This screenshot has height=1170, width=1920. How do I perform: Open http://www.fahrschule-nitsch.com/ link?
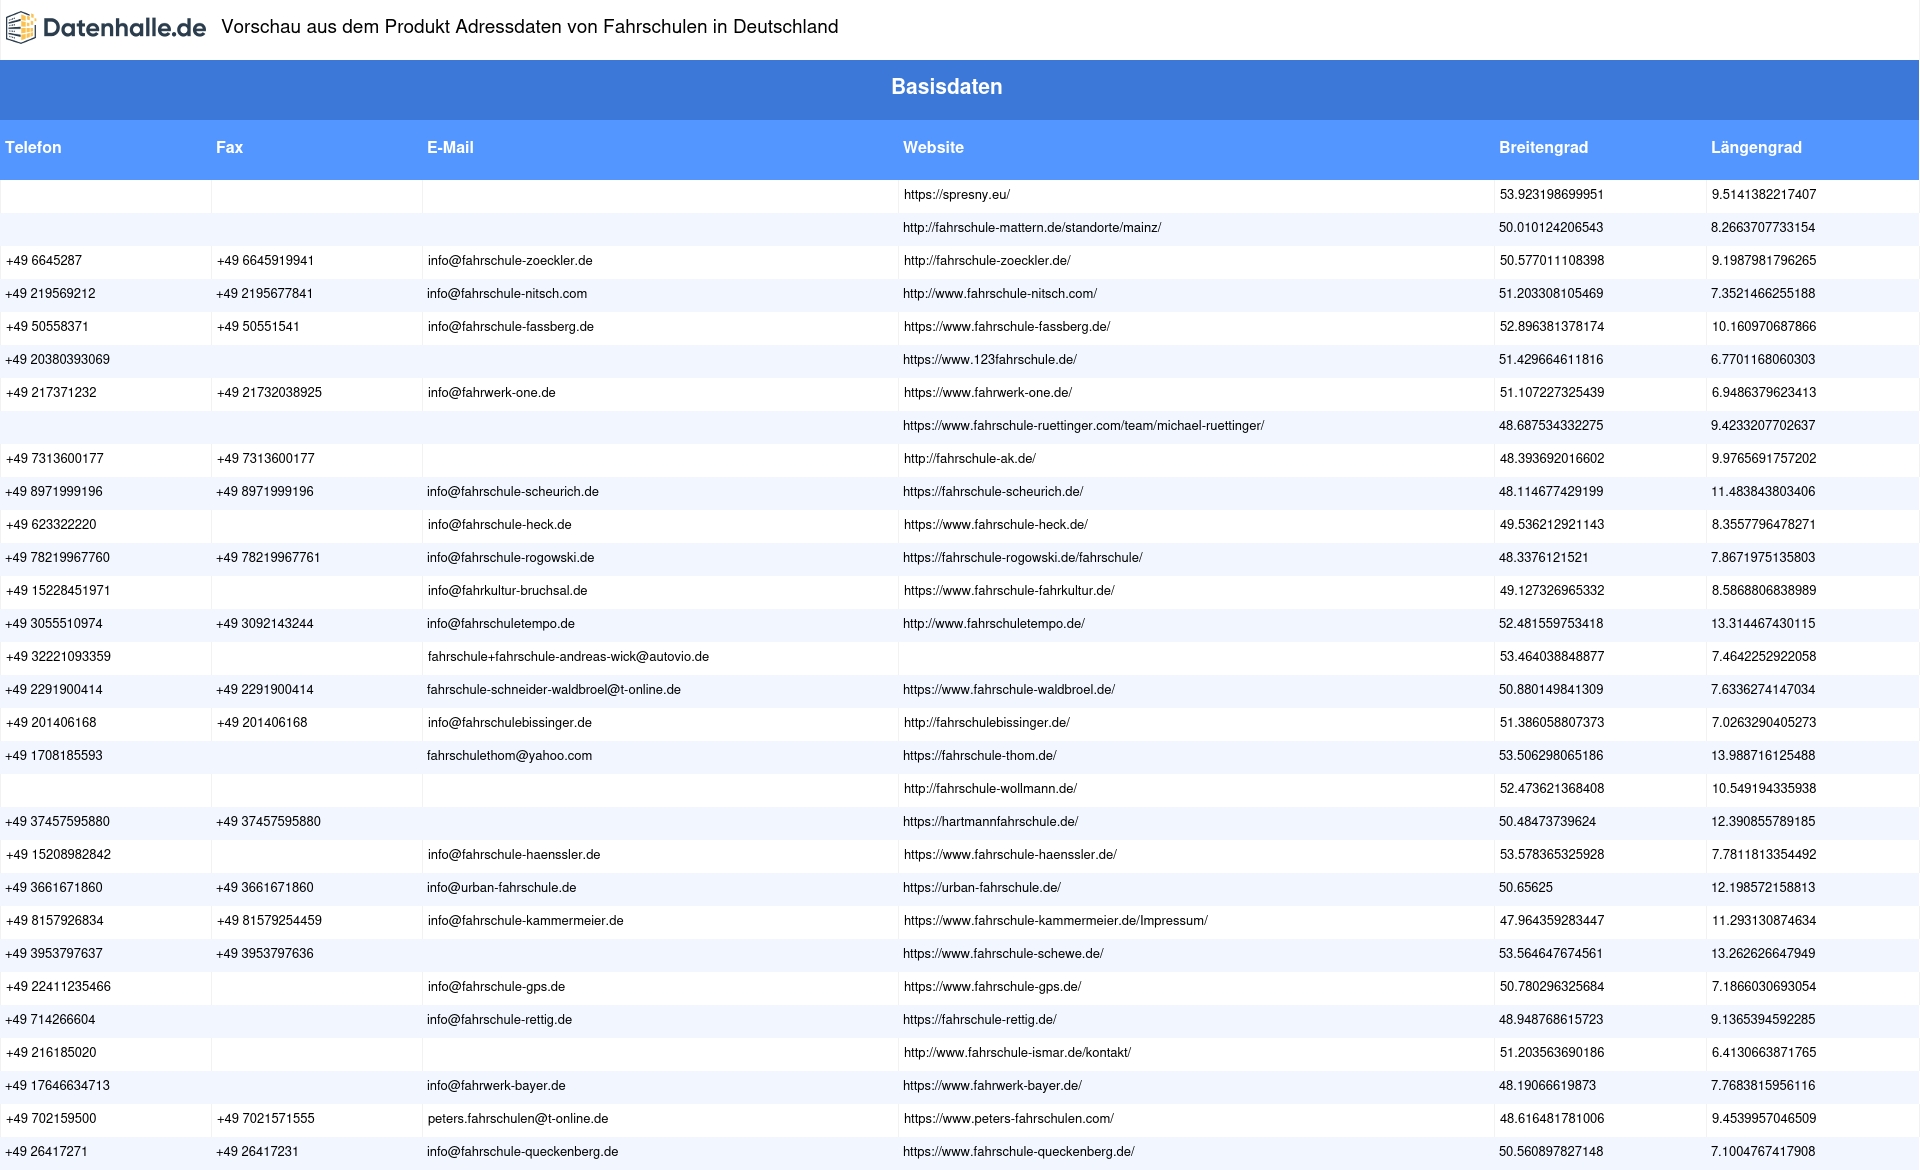click(x=1000, y=294)
